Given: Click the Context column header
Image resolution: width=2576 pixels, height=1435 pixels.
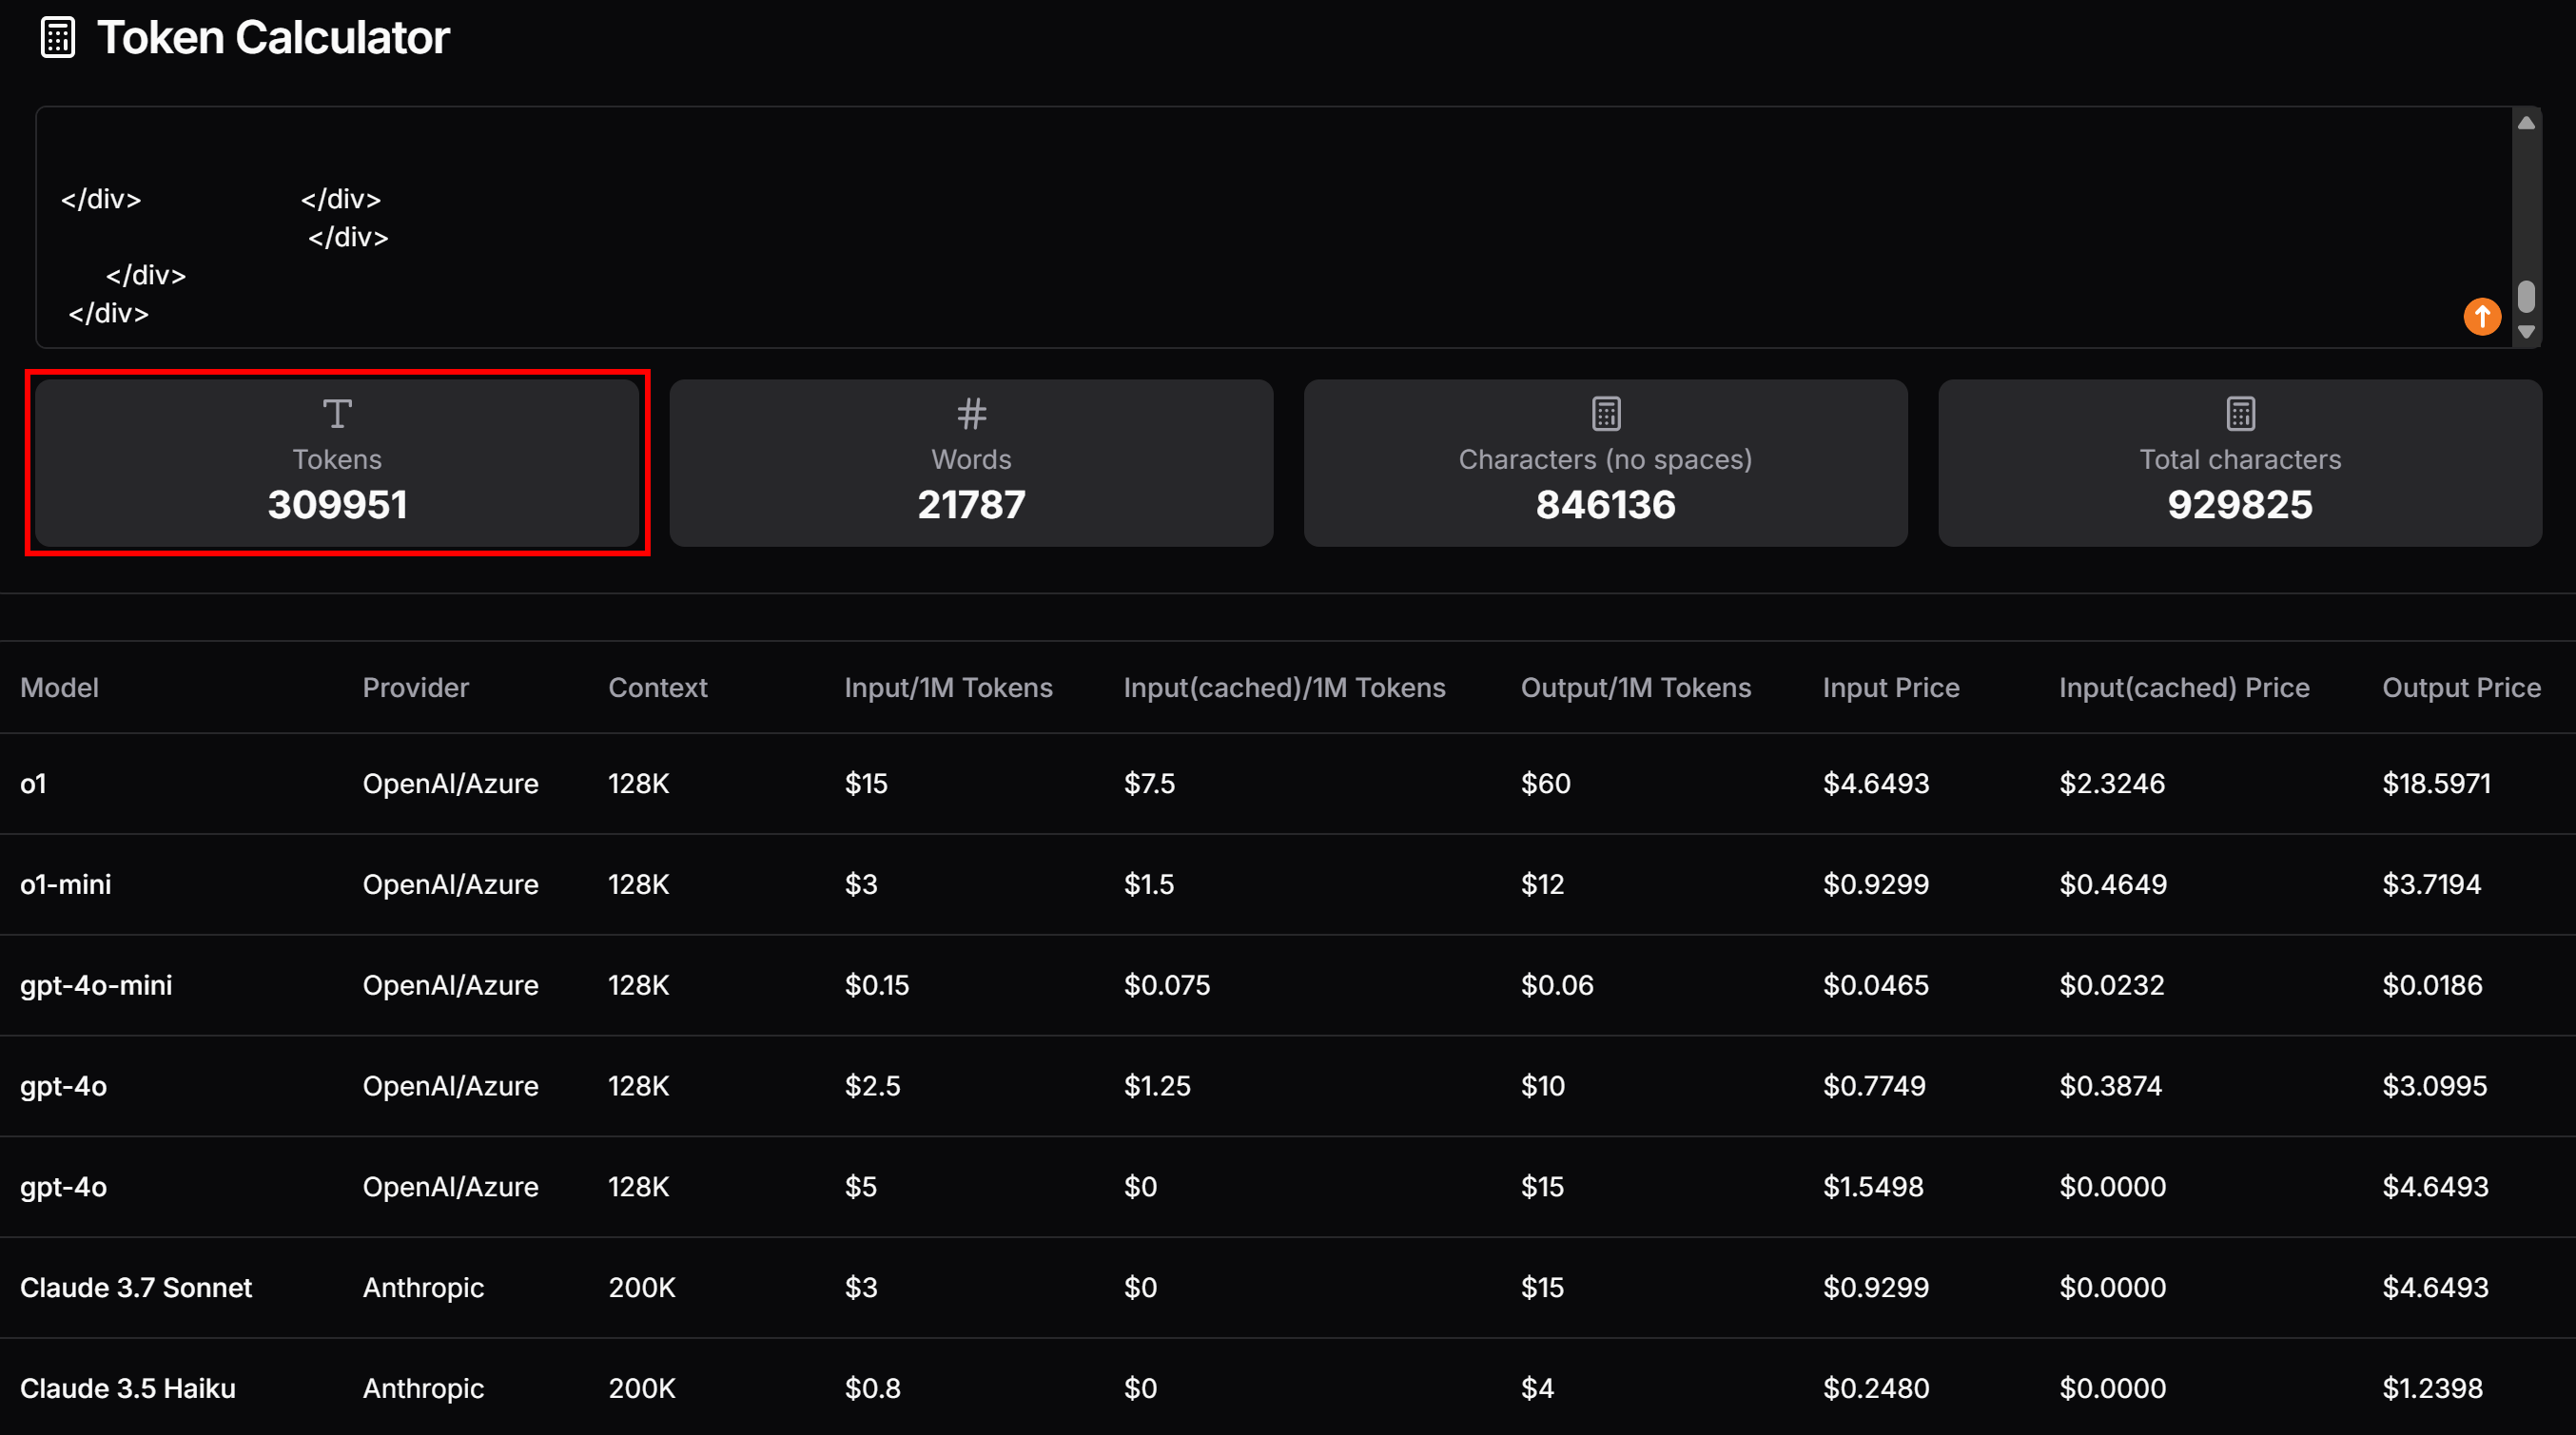Looking at the screenshot, I should pyautogui.click(x=657, y=687).
